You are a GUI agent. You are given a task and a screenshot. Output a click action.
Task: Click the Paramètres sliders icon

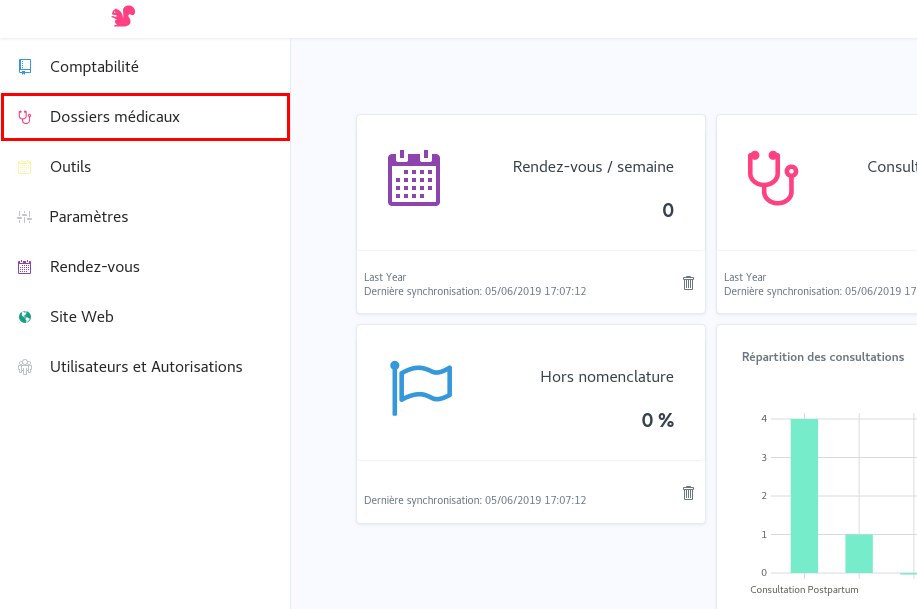[25, 217]
